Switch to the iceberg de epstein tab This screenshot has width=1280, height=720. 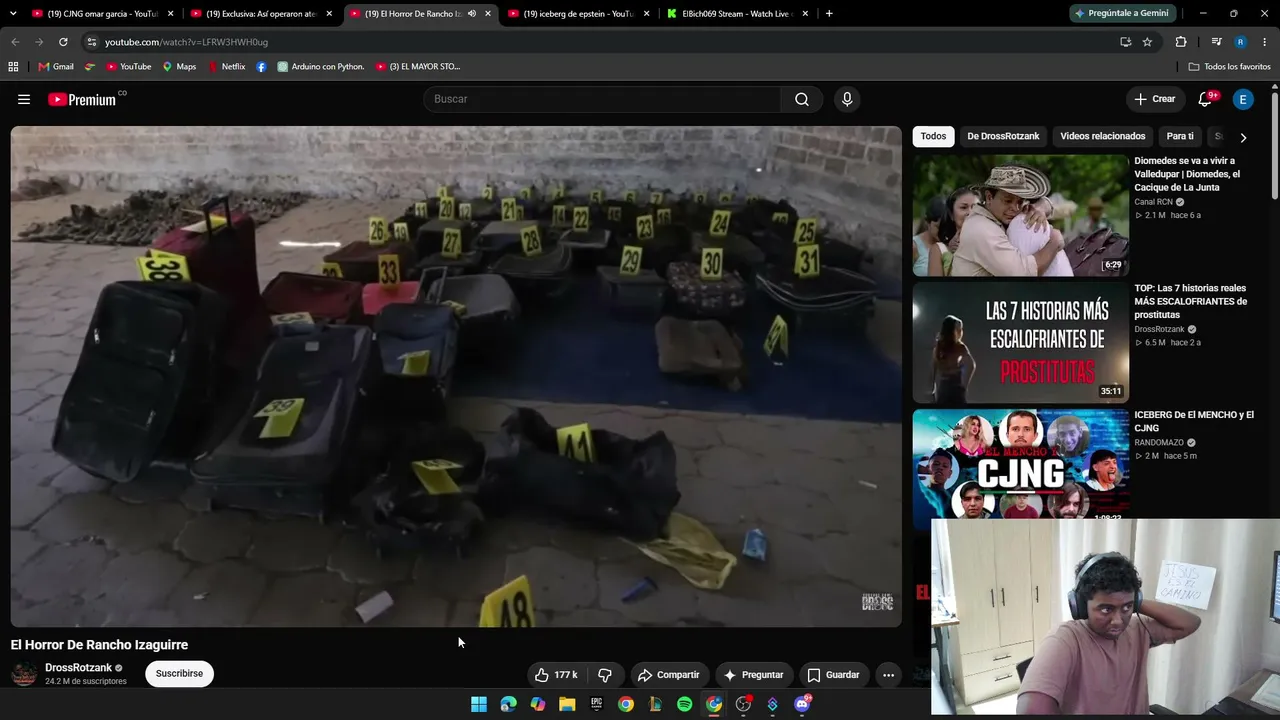pyautogui.click(x=579, y=14)
